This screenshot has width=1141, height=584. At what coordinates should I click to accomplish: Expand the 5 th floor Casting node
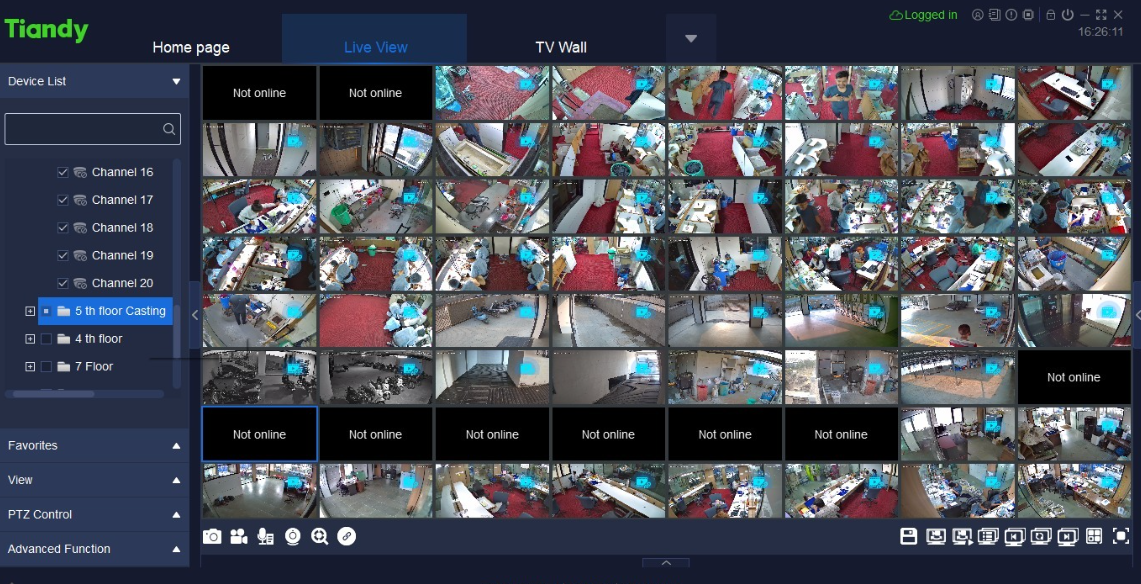[30, 311]
